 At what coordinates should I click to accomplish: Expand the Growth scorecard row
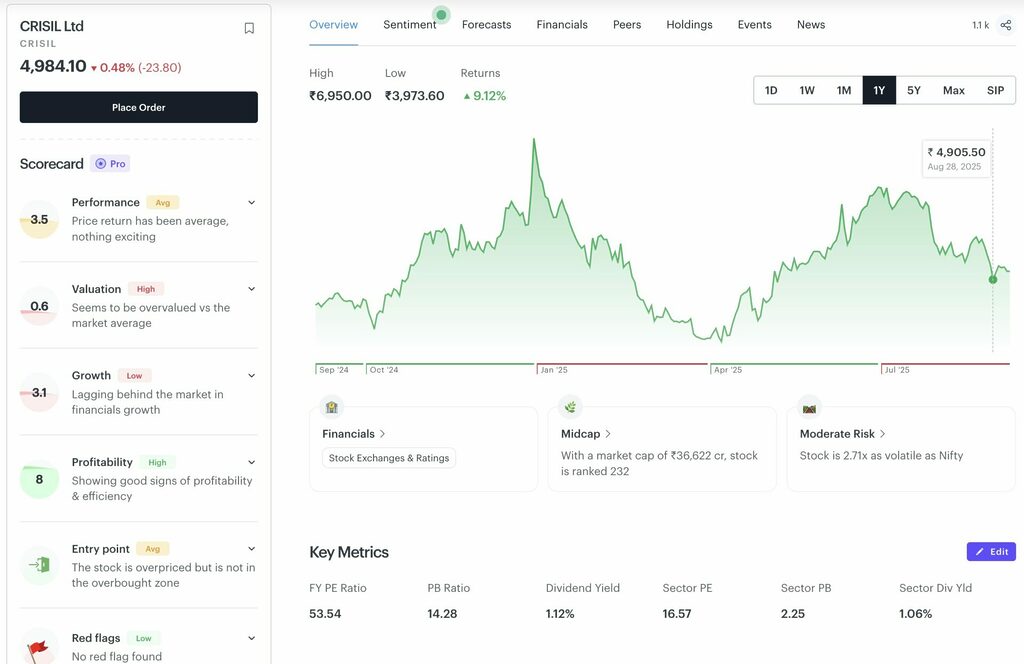pyautogui.click(x=251, y=375)
